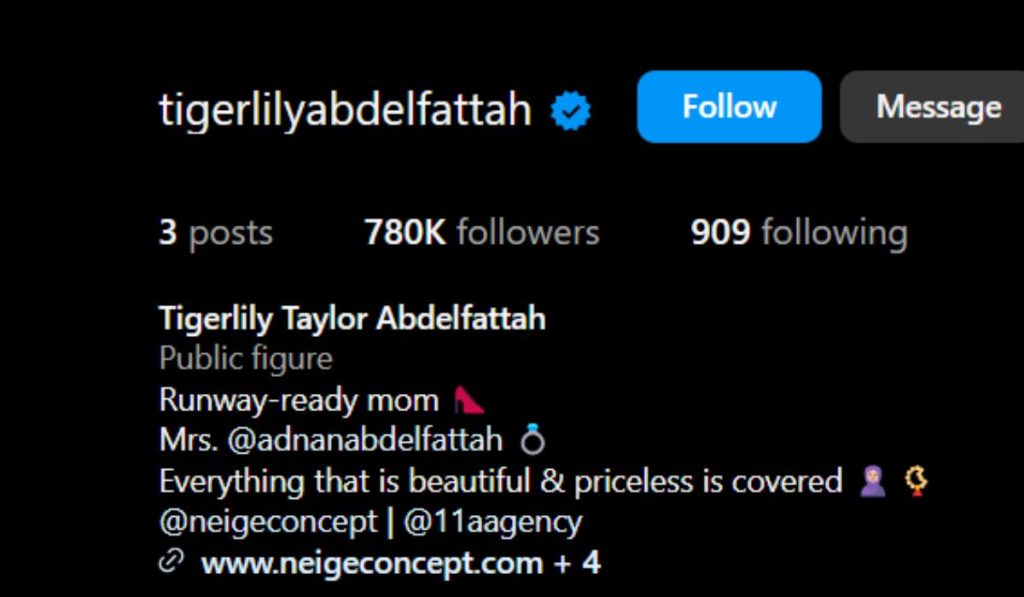Click the Public figure category label
This screenshot has height=597, width=1024.
244,358
